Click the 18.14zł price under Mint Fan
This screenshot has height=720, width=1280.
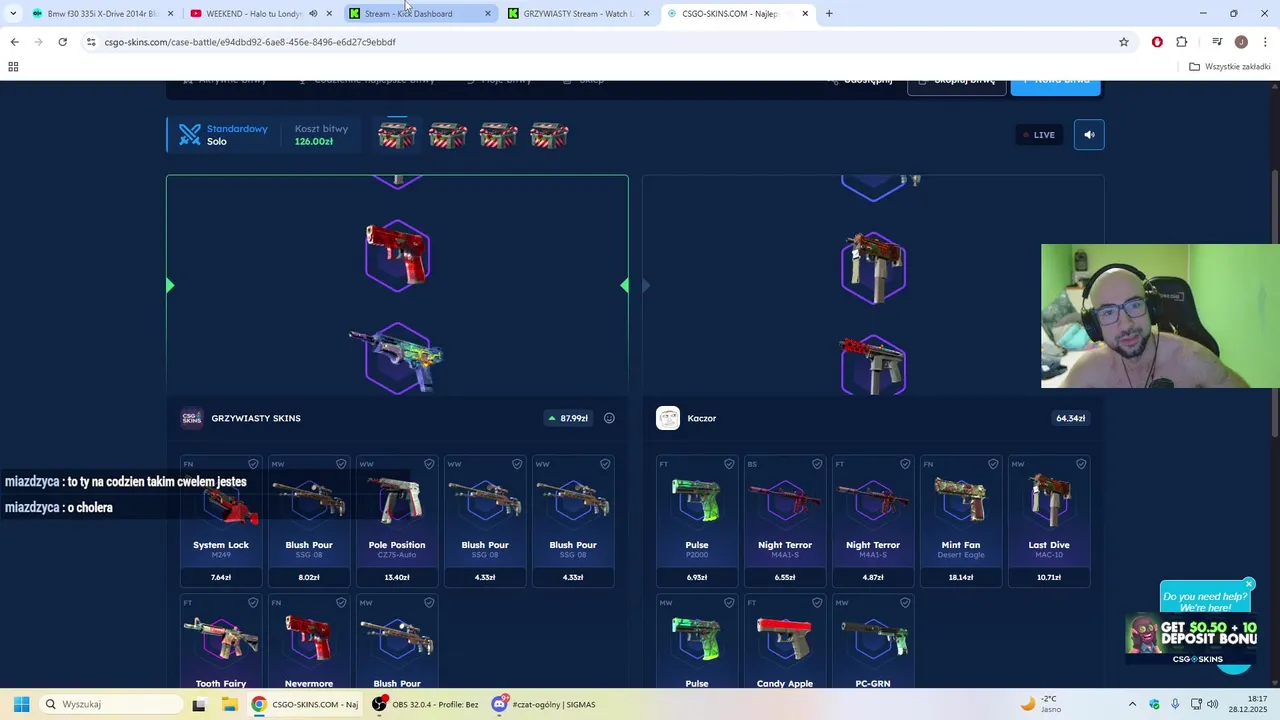coord(961,577)
